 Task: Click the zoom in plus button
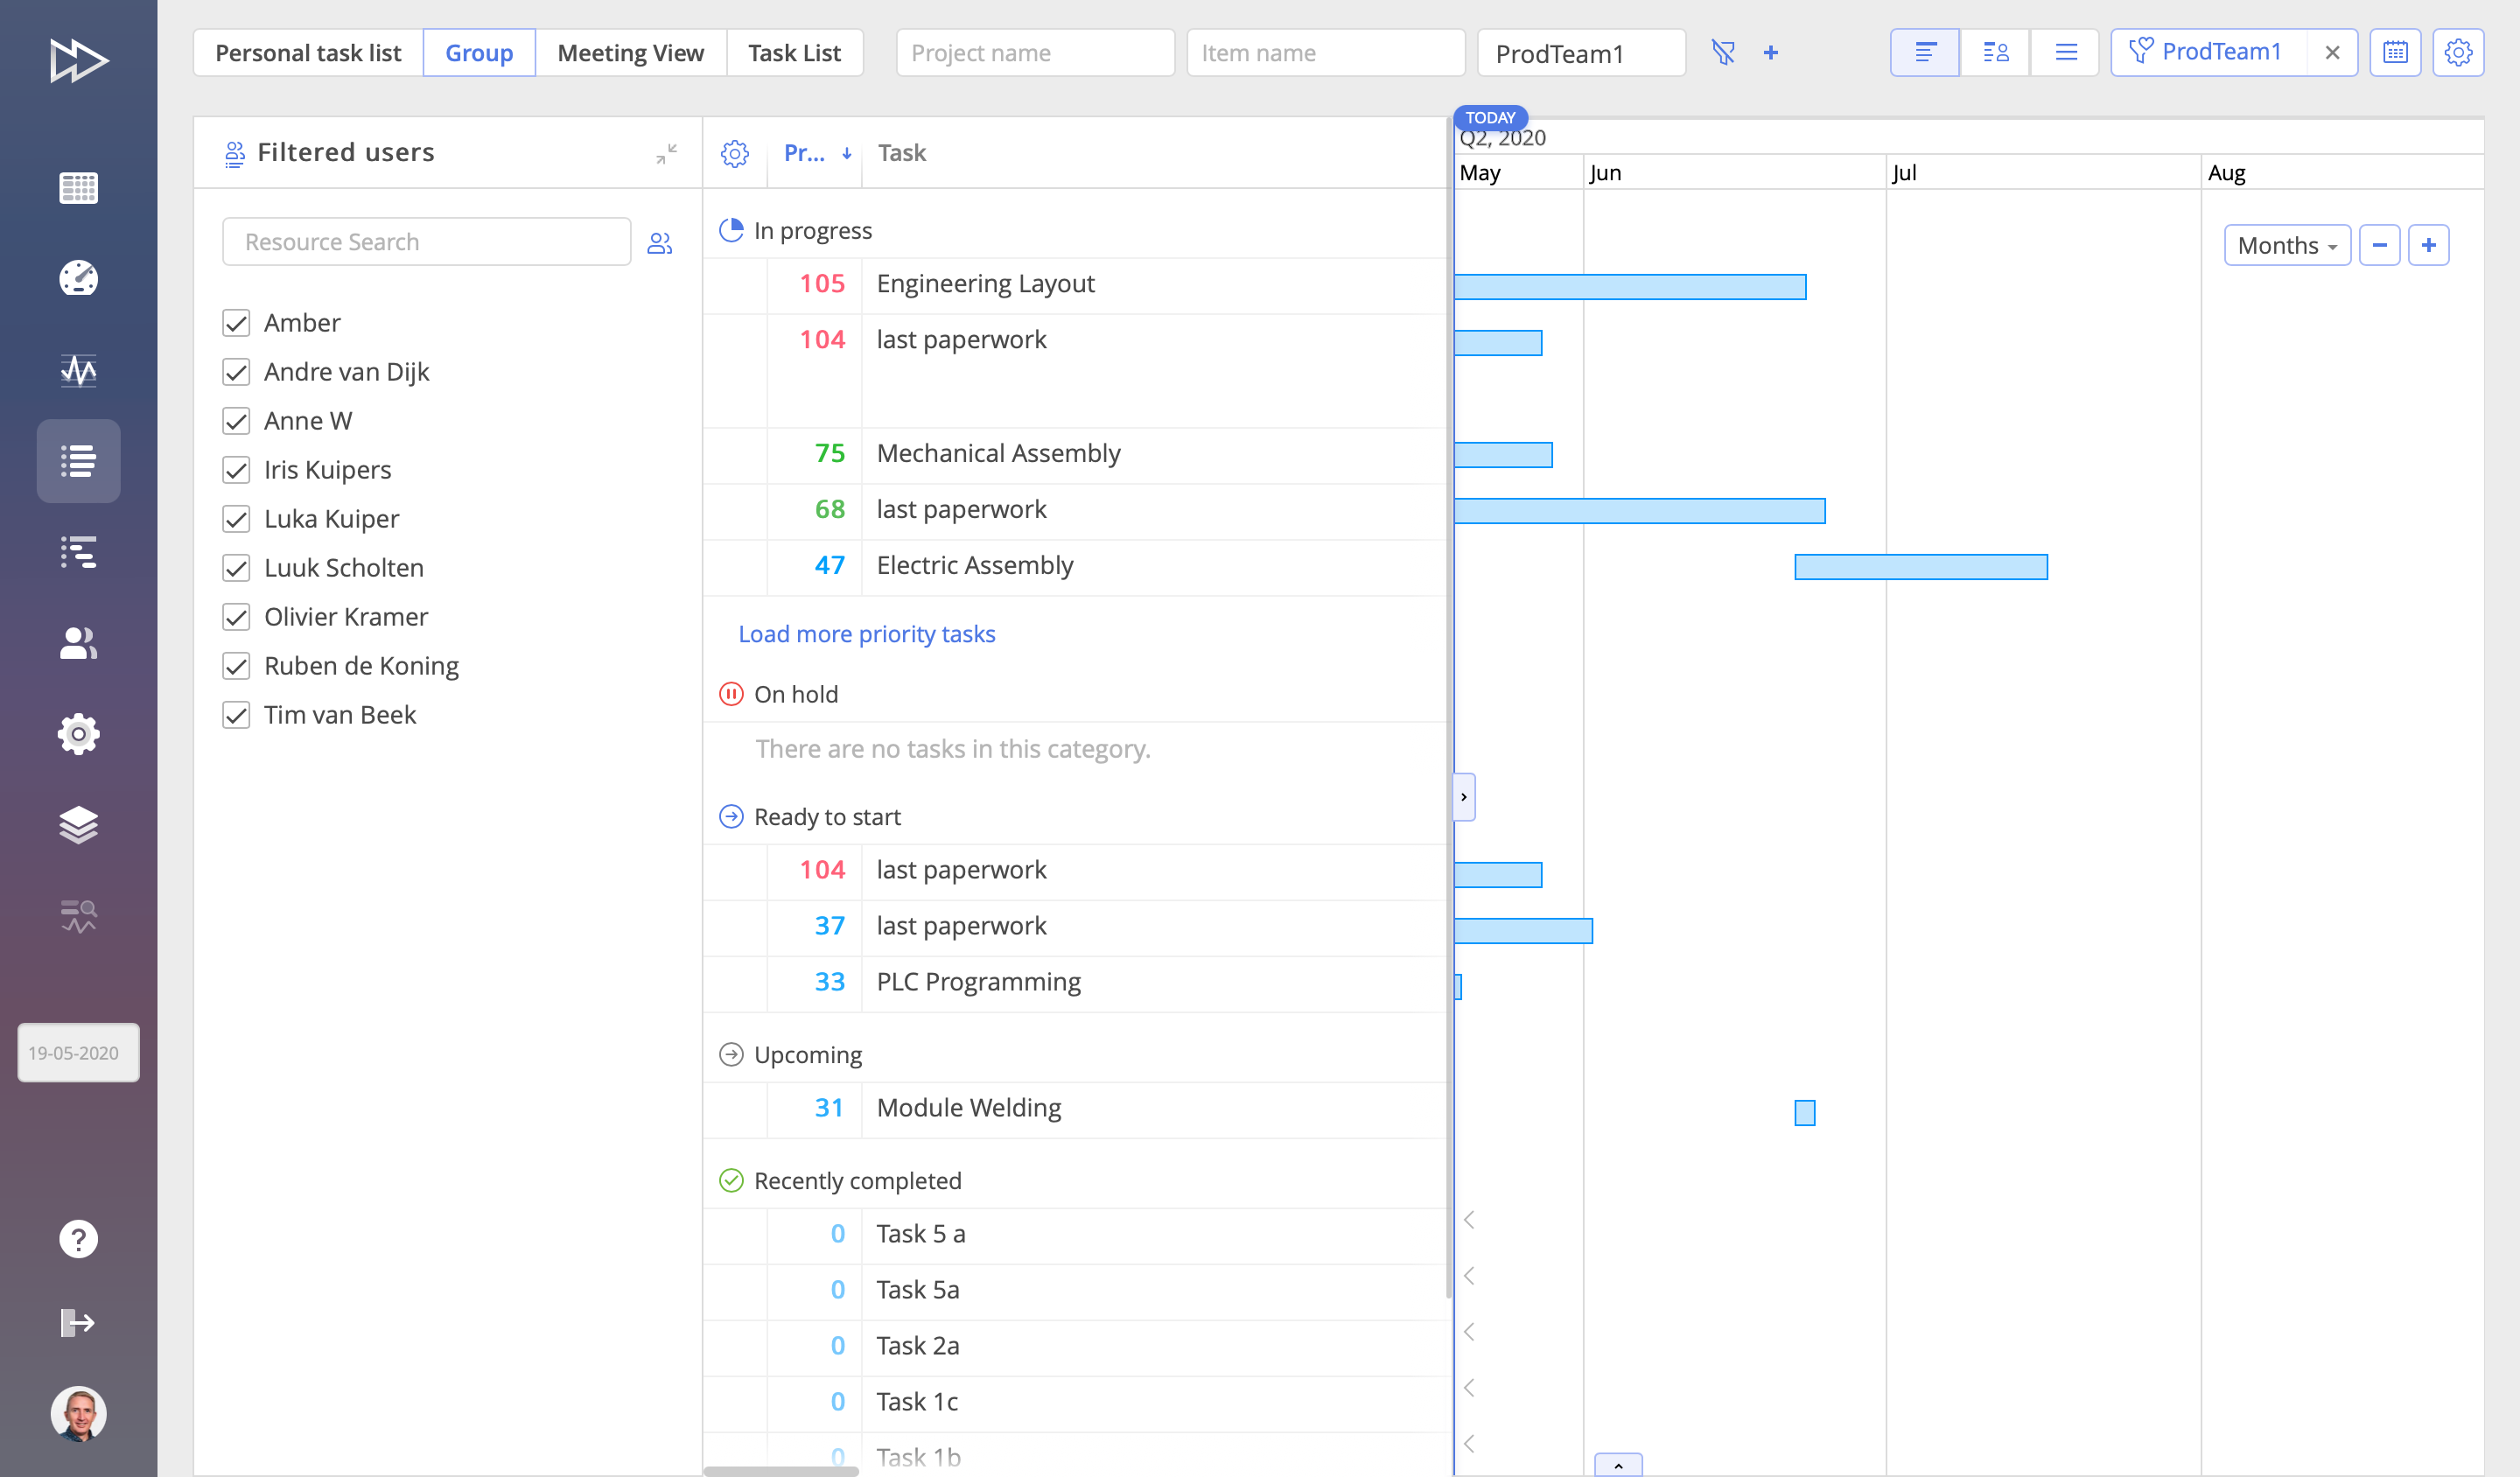[x=2428, y=245]
